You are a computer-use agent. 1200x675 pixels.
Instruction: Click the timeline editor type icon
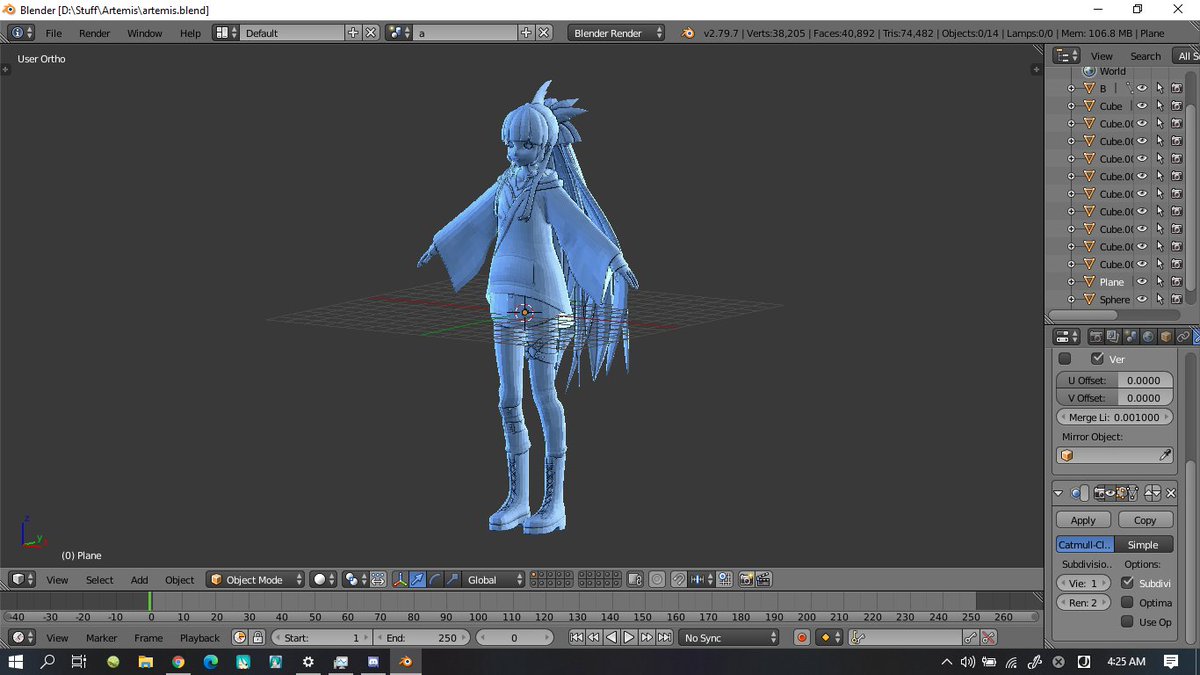21,638
